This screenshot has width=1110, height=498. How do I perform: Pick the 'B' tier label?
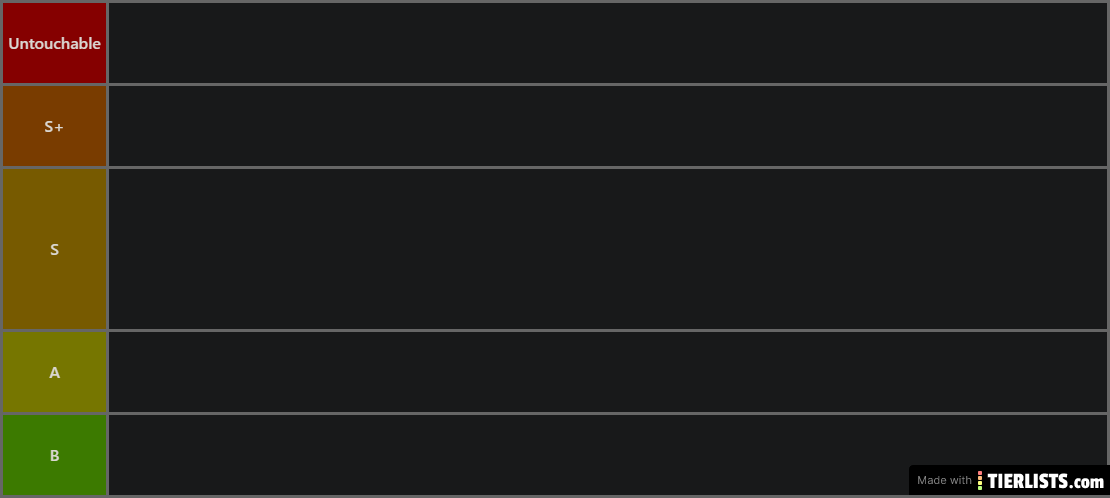[55, 455]
